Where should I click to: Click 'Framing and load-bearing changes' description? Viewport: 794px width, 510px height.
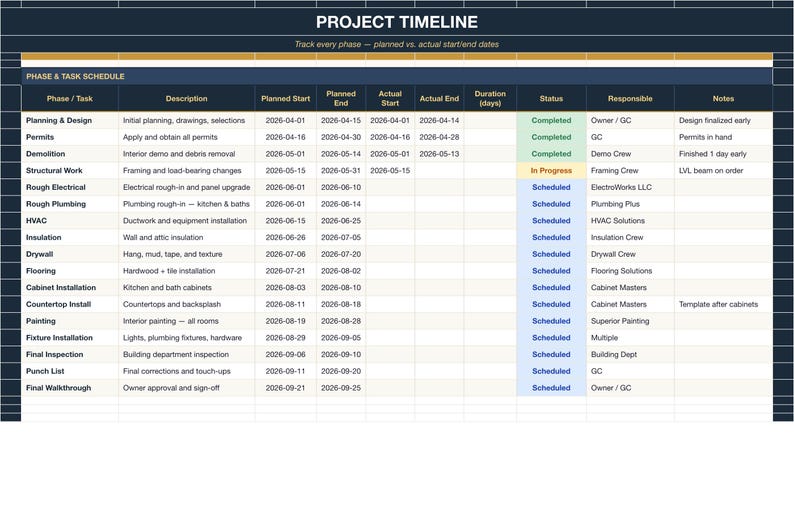(186, 170)
